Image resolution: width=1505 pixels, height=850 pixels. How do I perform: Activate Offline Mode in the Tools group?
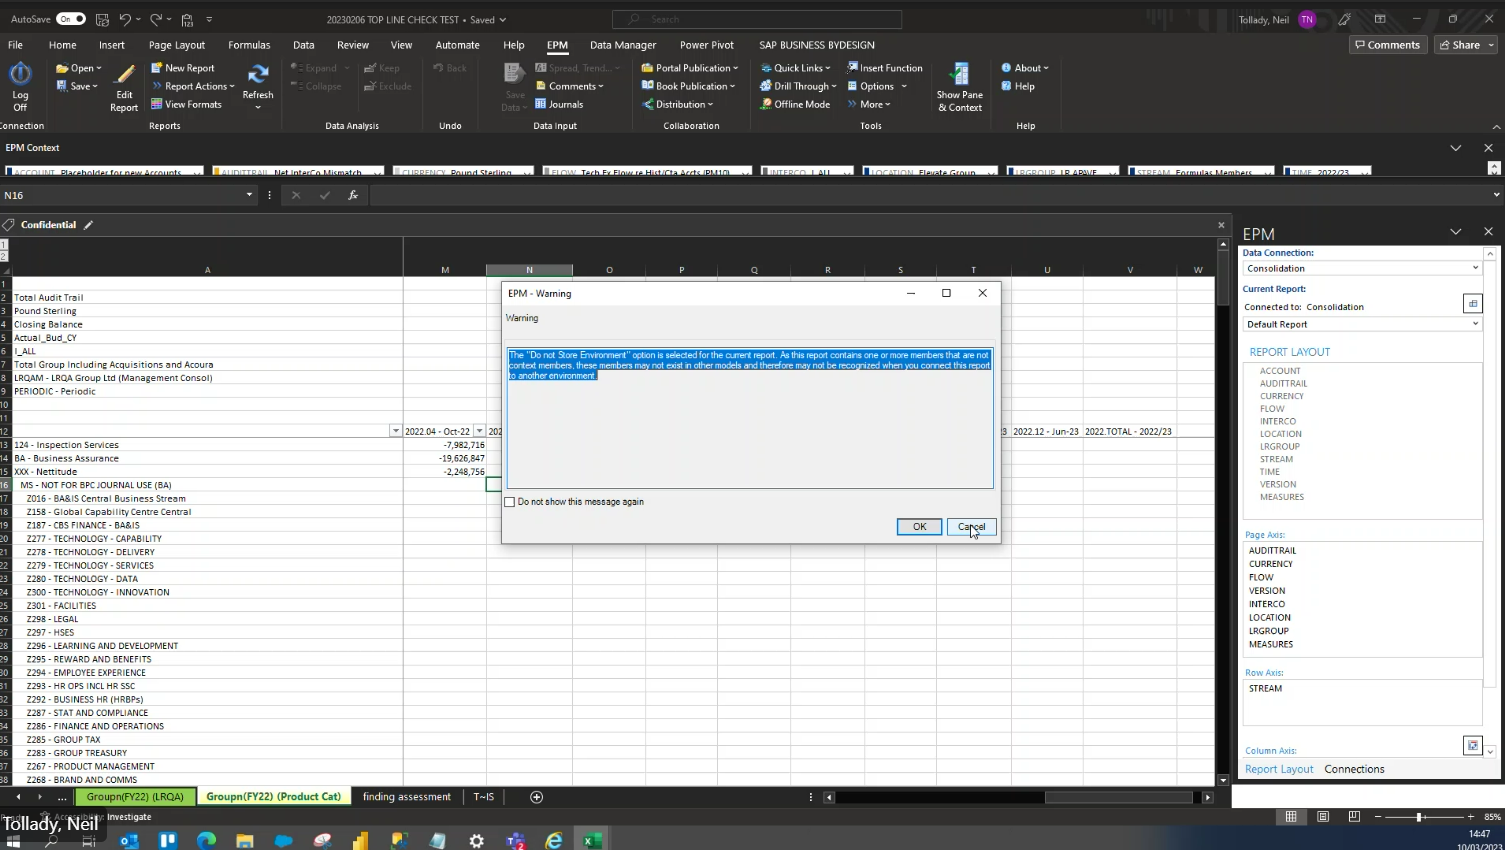[795, 104]
